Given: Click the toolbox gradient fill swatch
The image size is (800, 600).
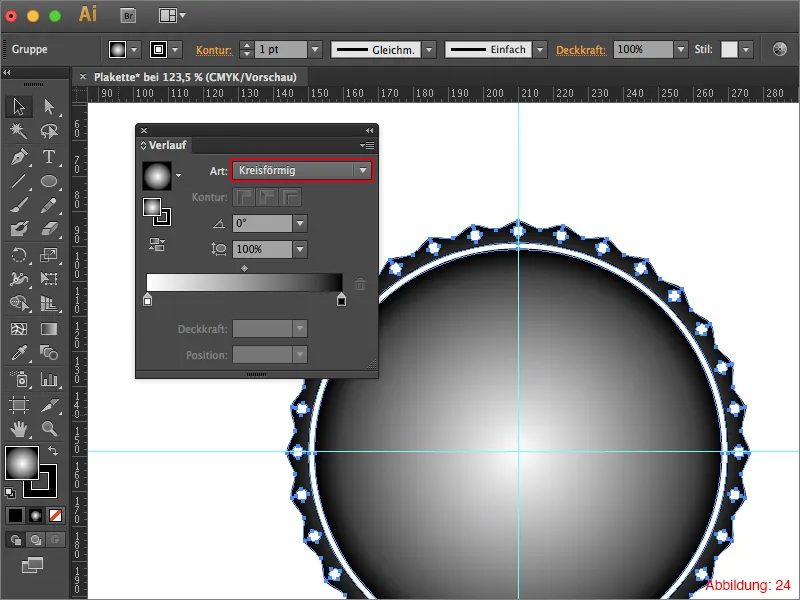Looking at the screenshot, I should click(22, 463).
